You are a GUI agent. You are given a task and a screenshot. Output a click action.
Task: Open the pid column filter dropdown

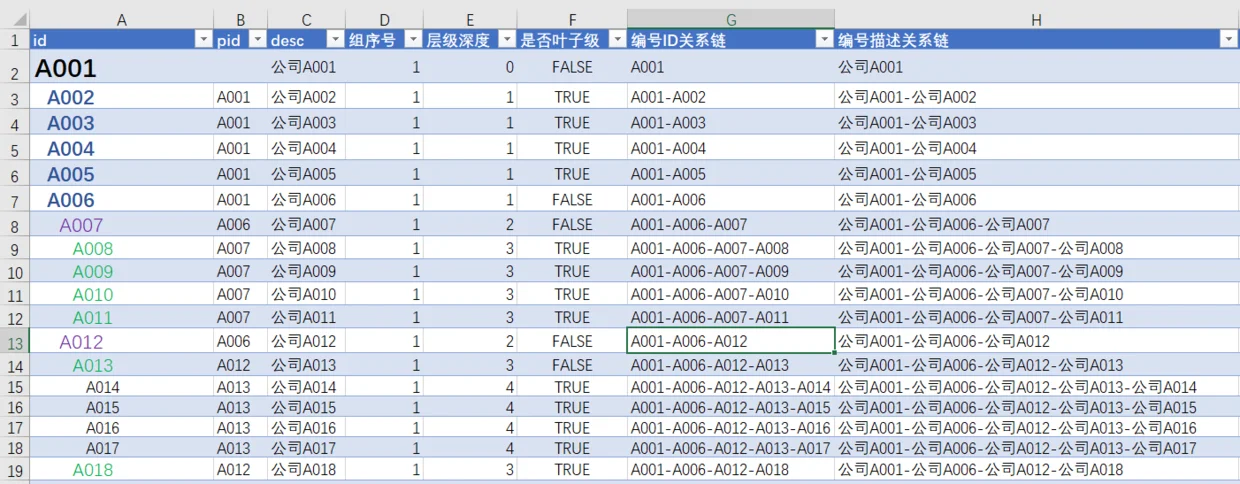click(257, 40)
